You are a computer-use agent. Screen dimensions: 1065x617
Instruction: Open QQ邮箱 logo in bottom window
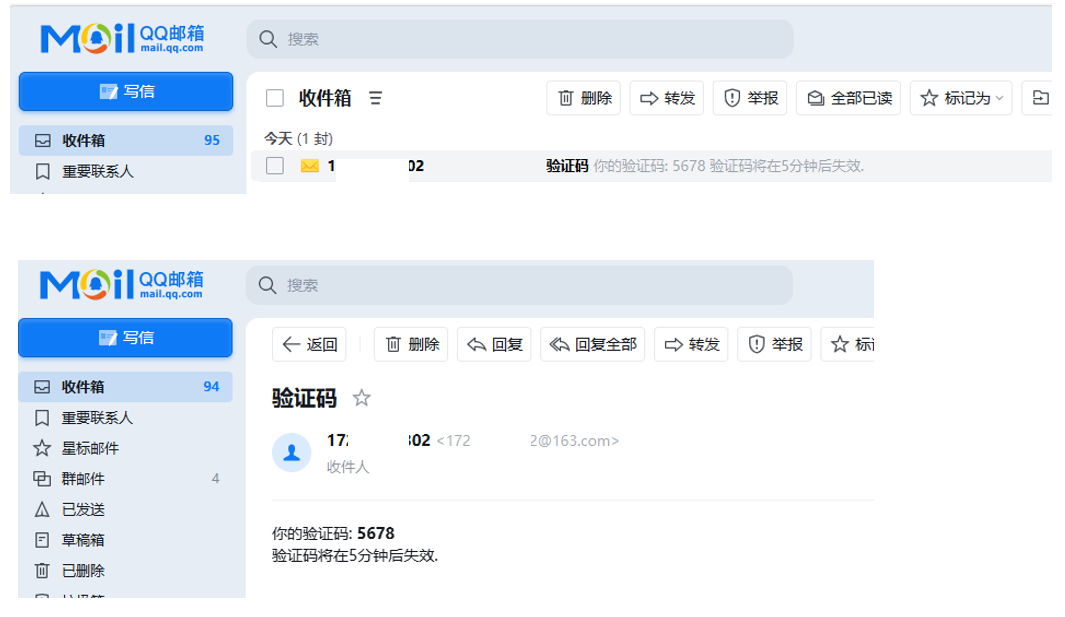(x=122, y=284)
